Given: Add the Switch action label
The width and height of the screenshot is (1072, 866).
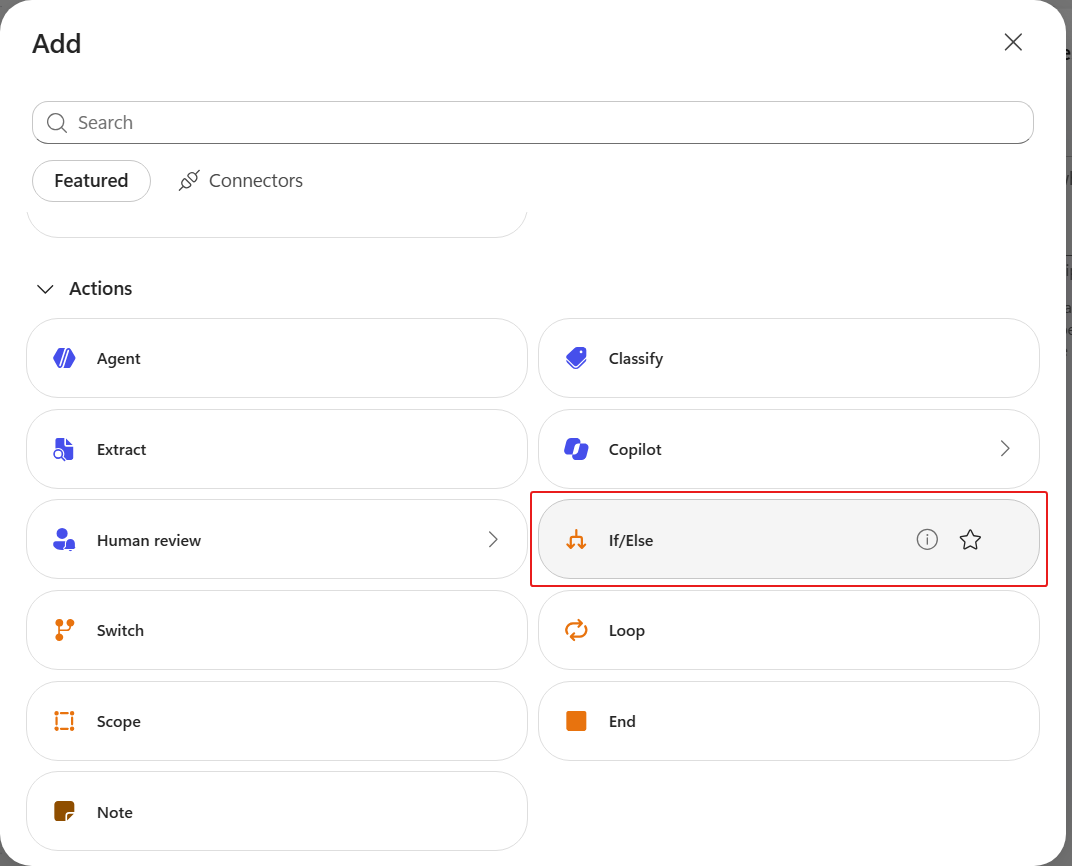Looking at the screenshot, I should 120,631.
